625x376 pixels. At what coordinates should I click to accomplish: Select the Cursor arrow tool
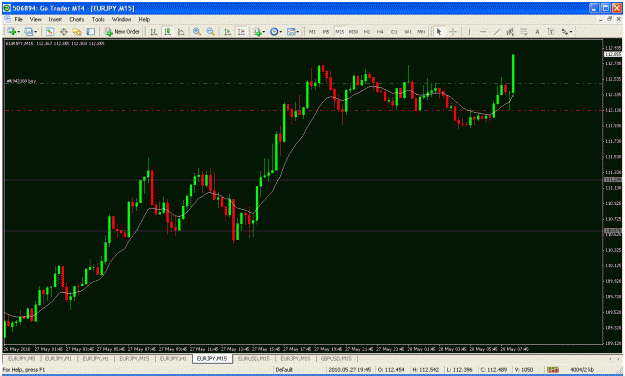[x=439, y=31]
